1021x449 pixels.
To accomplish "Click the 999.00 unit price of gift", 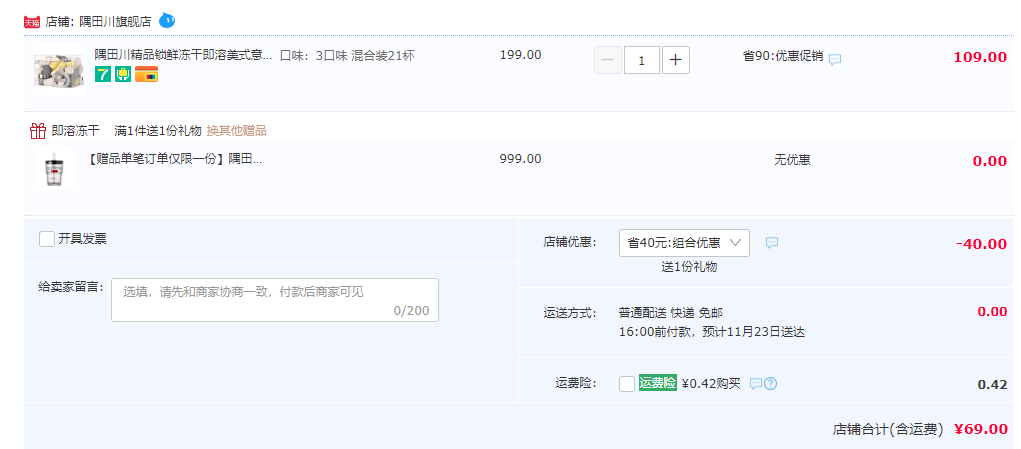I will tap(520, 159).
